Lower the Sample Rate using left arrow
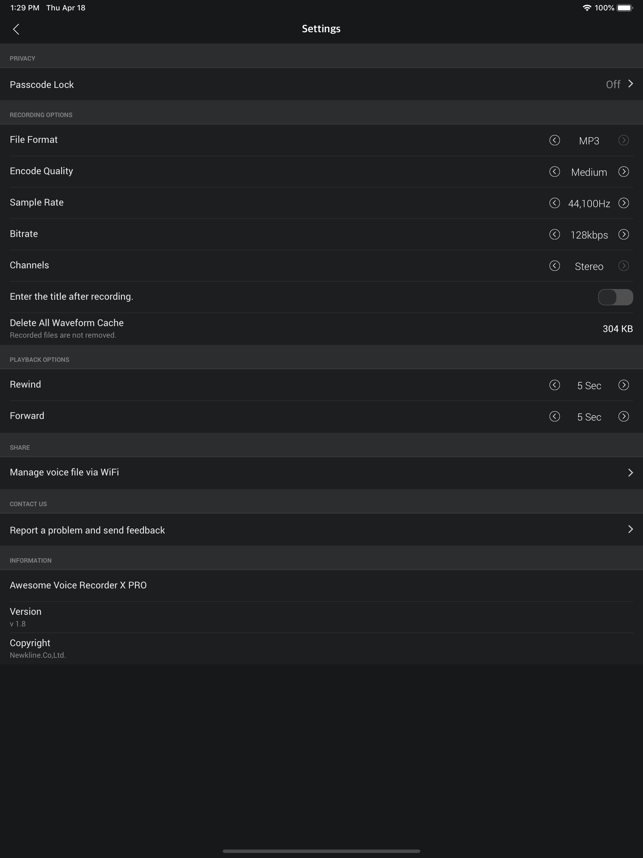 coord(554,203)
